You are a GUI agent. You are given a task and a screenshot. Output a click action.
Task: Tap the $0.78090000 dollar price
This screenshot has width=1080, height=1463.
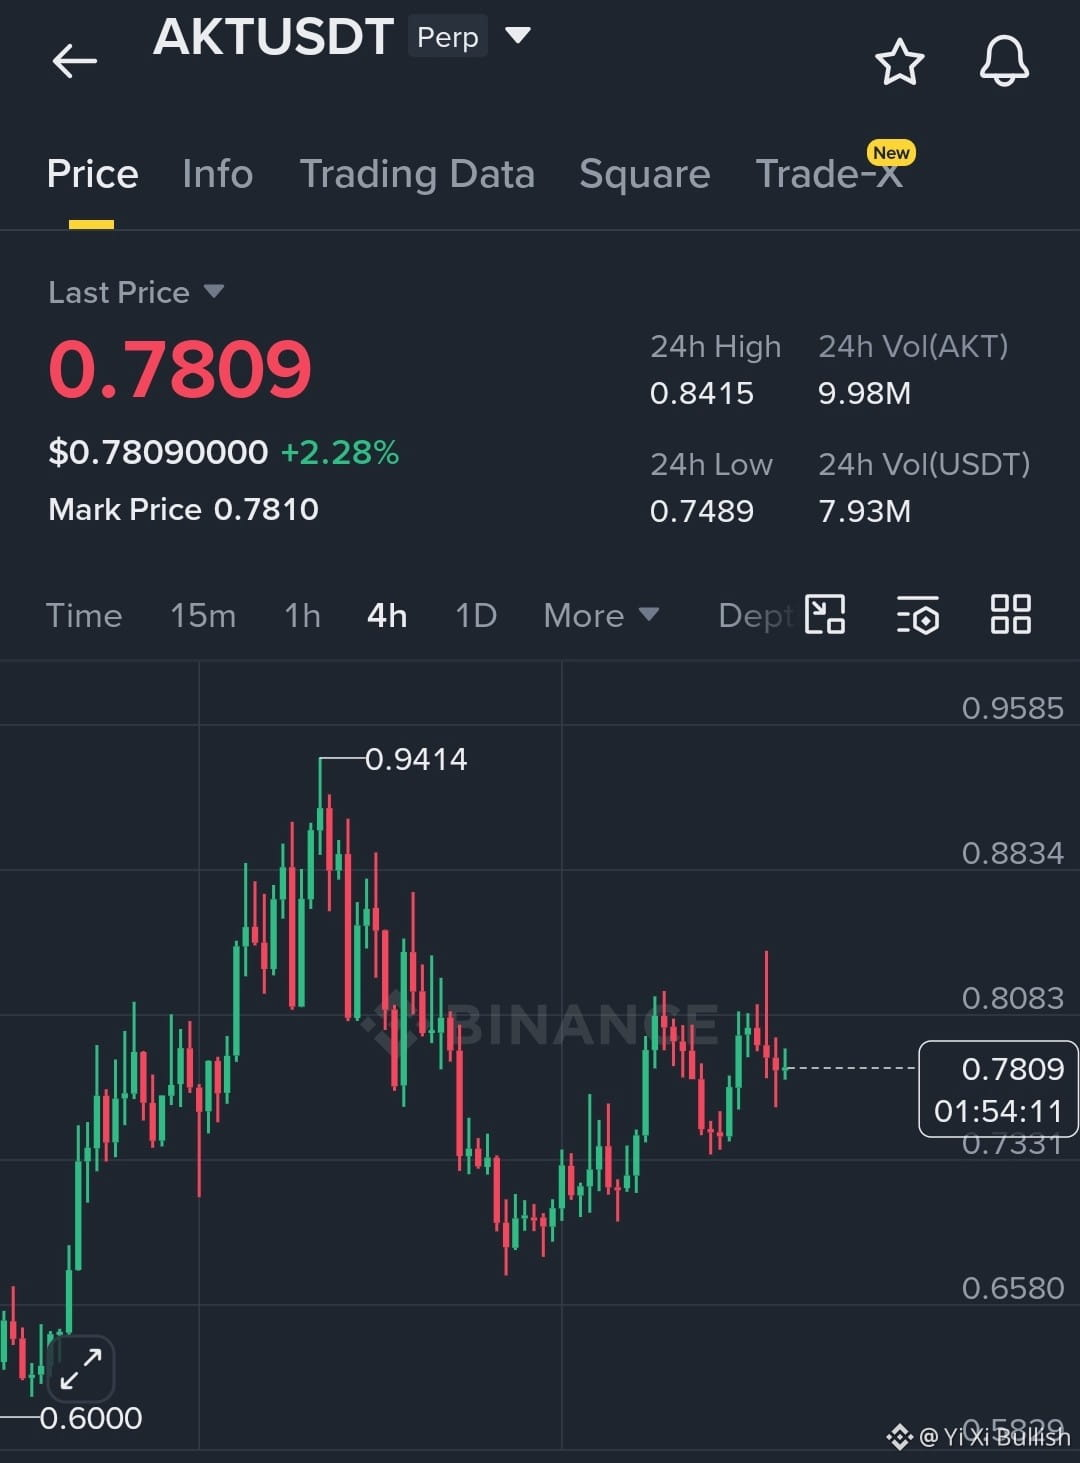pyautogui.click(x=158, y=452)
